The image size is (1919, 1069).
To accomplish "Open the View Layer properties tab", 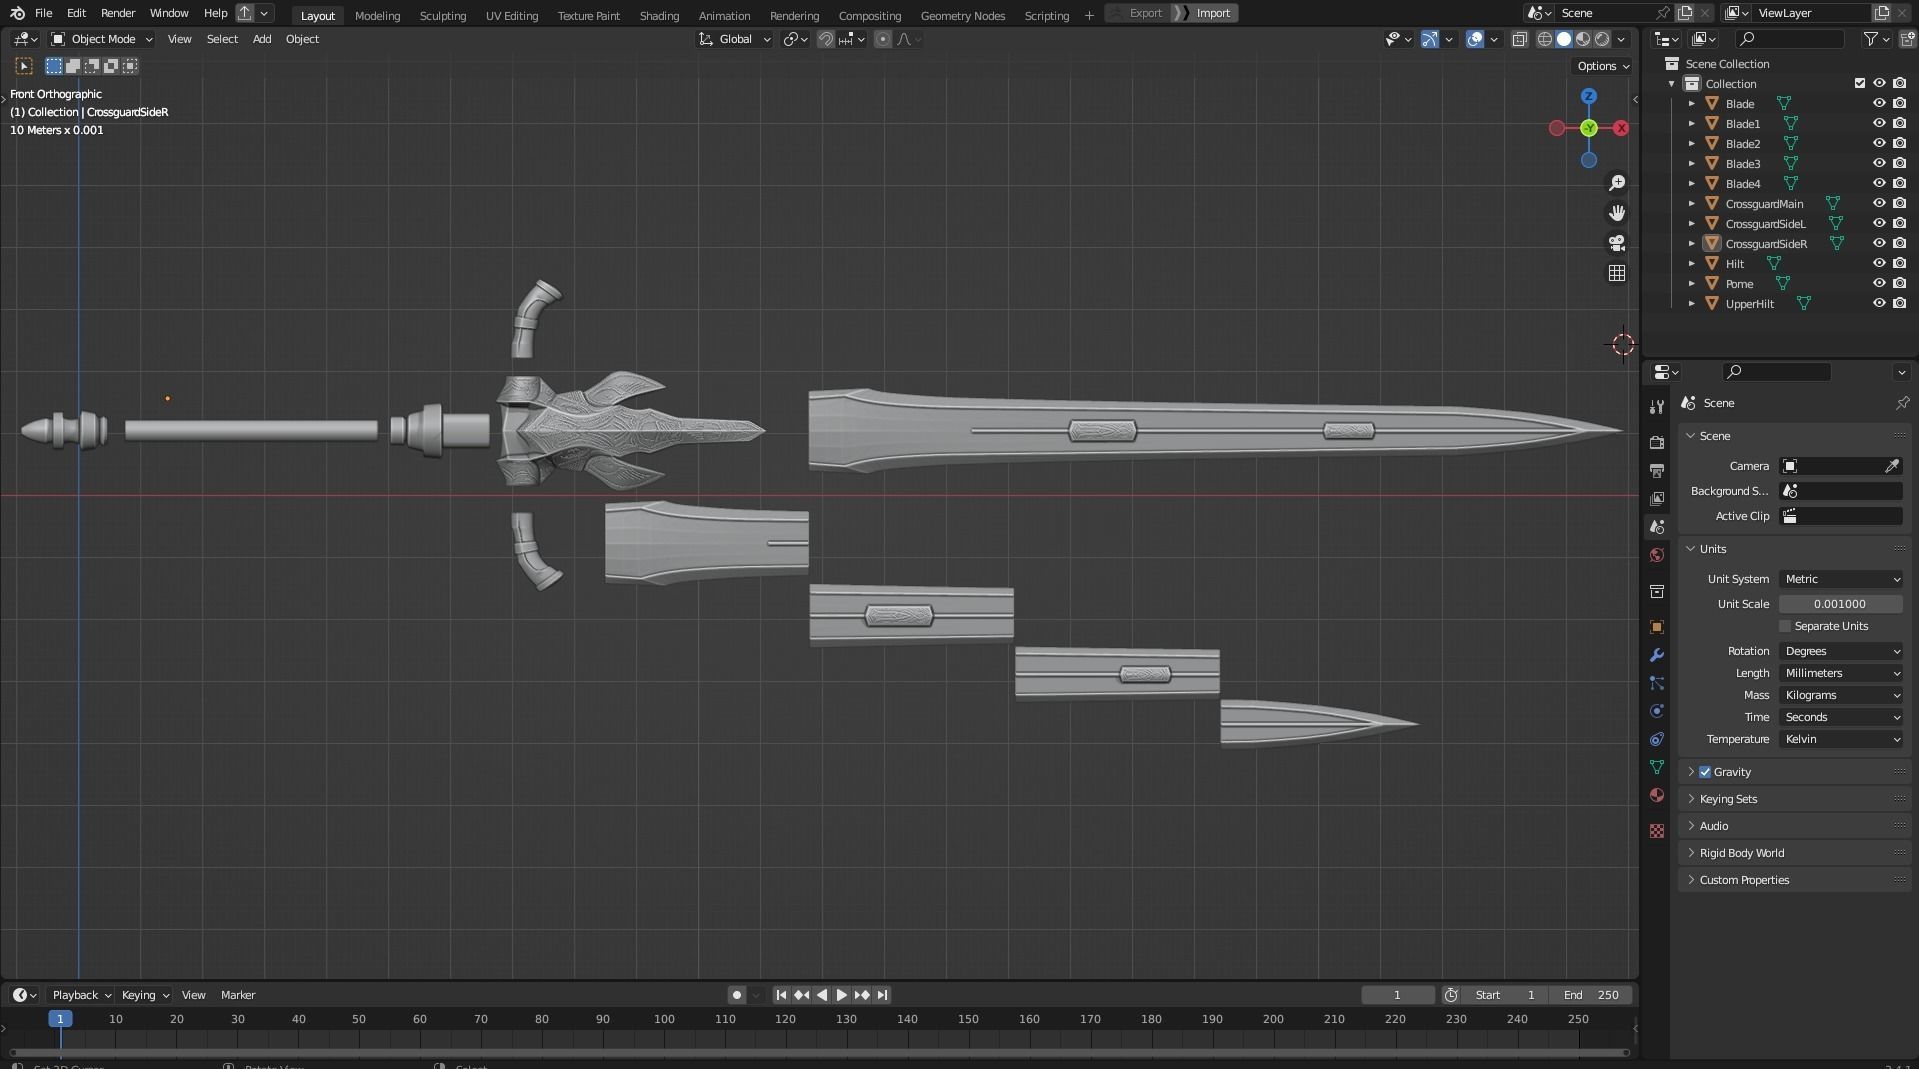I will [1657, 498].
